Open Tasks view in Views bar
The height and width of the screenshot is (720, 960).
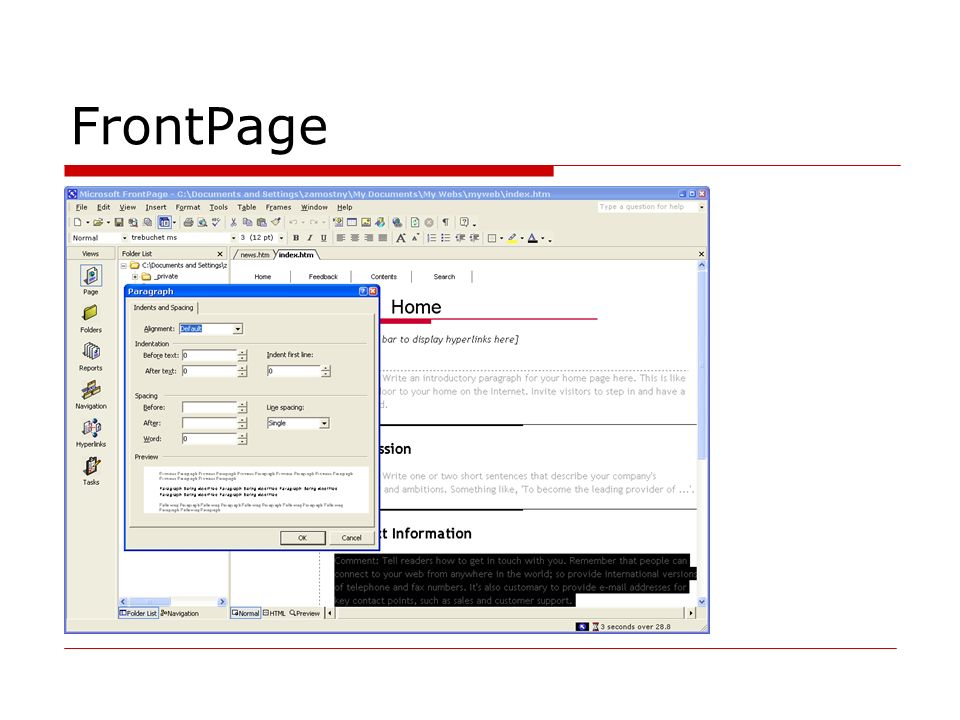coord(91,471)
